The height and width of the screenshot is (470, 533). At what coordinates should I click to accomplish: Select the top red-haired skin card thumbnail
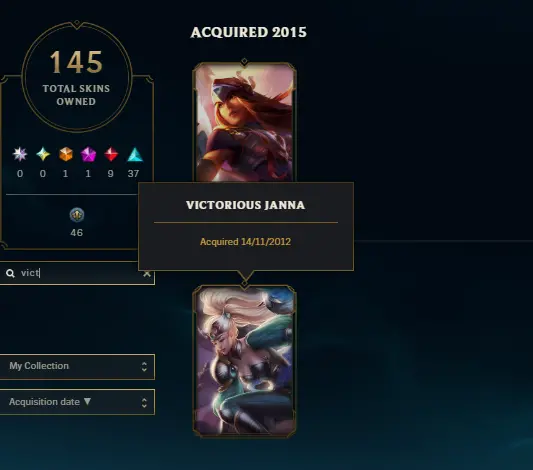click(244, 122)
